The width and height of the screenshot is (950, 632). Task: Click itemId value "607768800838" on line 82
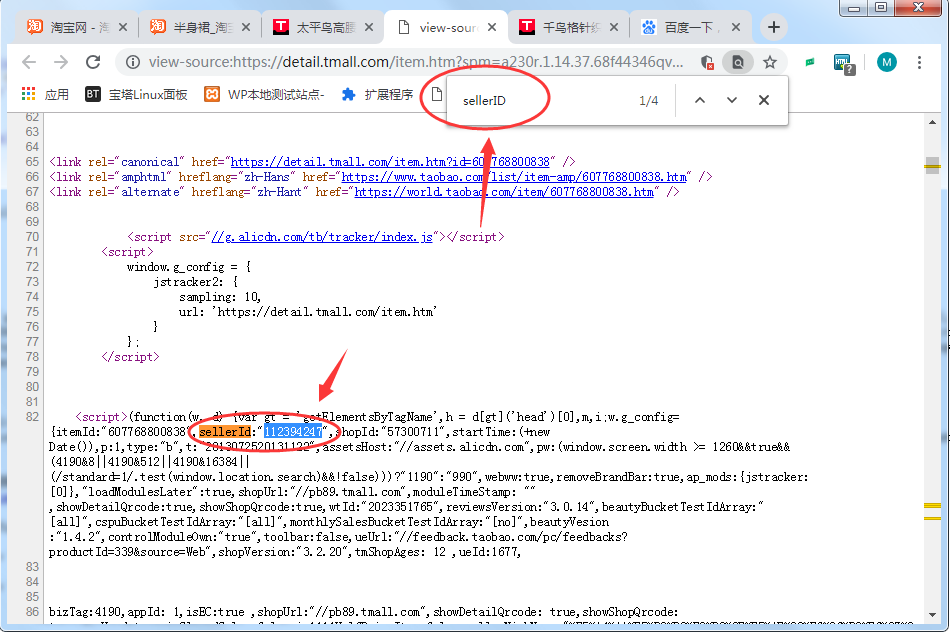pos(147,431)
